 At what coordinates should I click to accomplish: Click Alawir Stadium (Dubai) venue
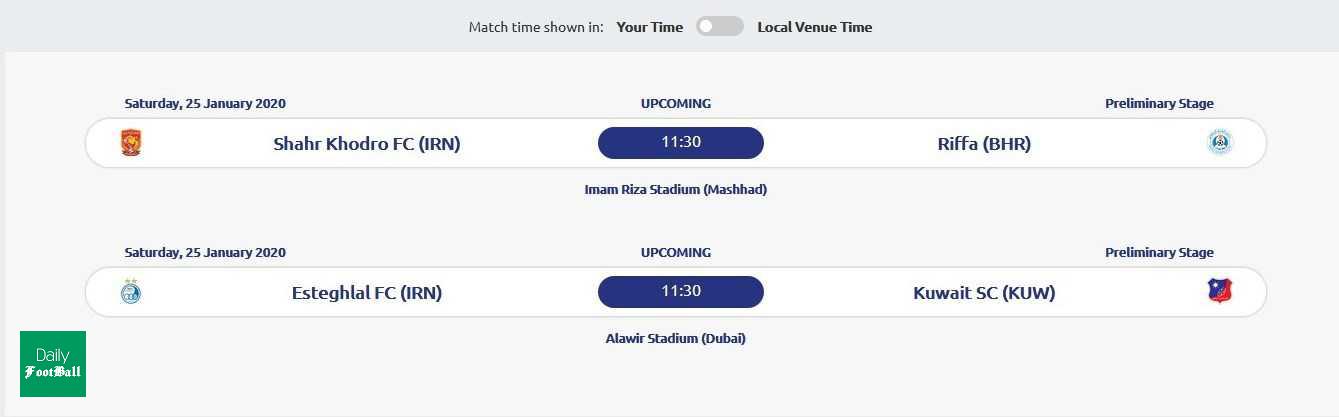click(675, 338)
